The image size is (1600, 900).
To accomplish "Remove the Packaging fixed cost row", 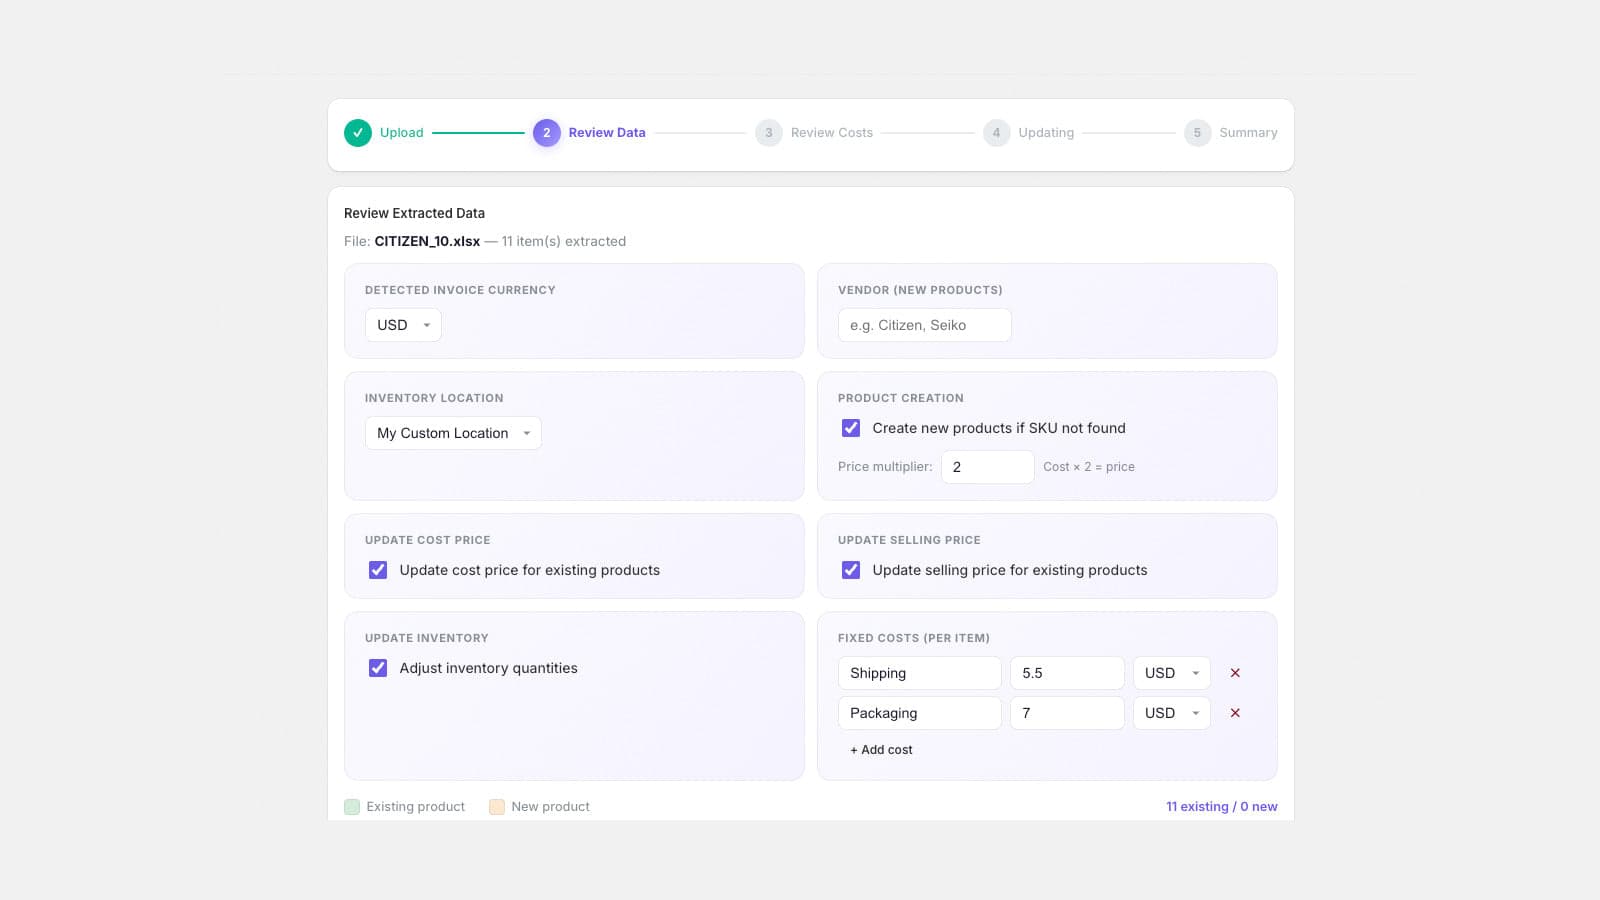I will click(1235, 713).
